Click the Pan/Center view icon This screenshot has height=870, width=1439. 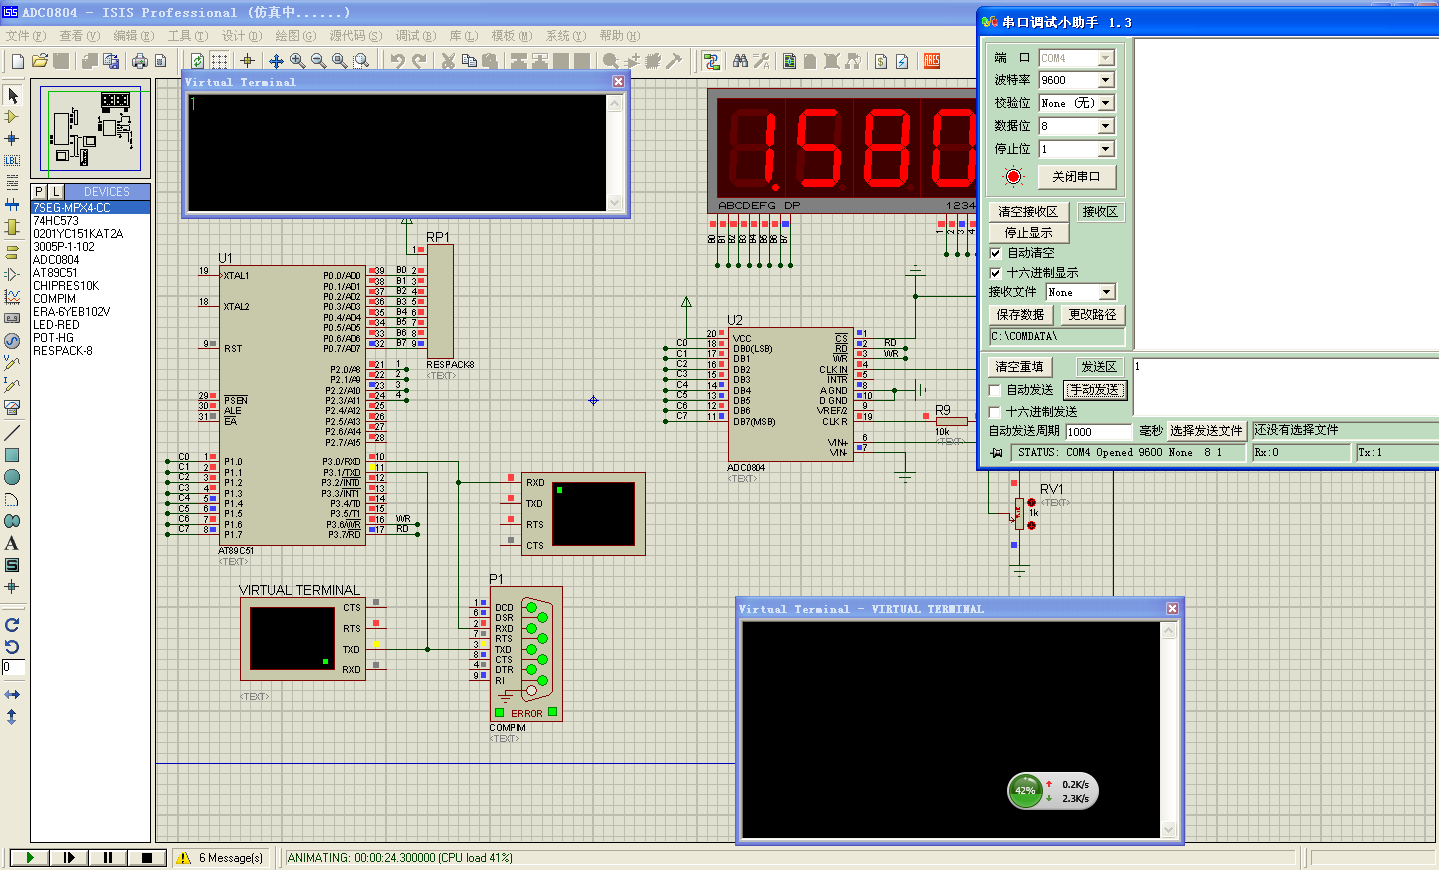click(276, 61)
